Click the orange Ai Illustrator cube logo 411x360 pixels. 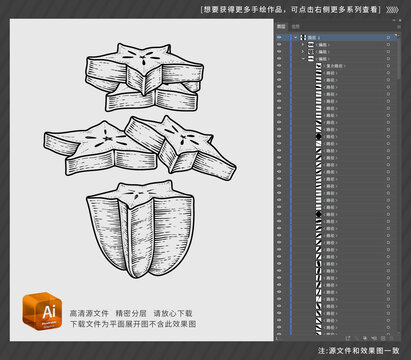(x=42, y=311)
